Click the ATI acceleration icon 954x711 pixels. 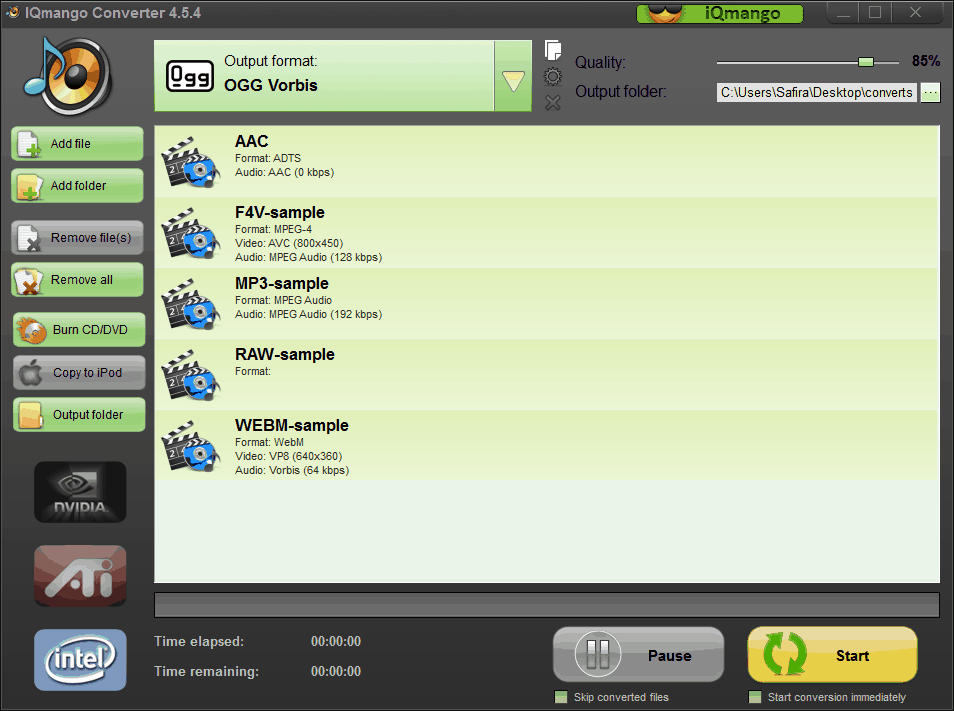[80, 575]
